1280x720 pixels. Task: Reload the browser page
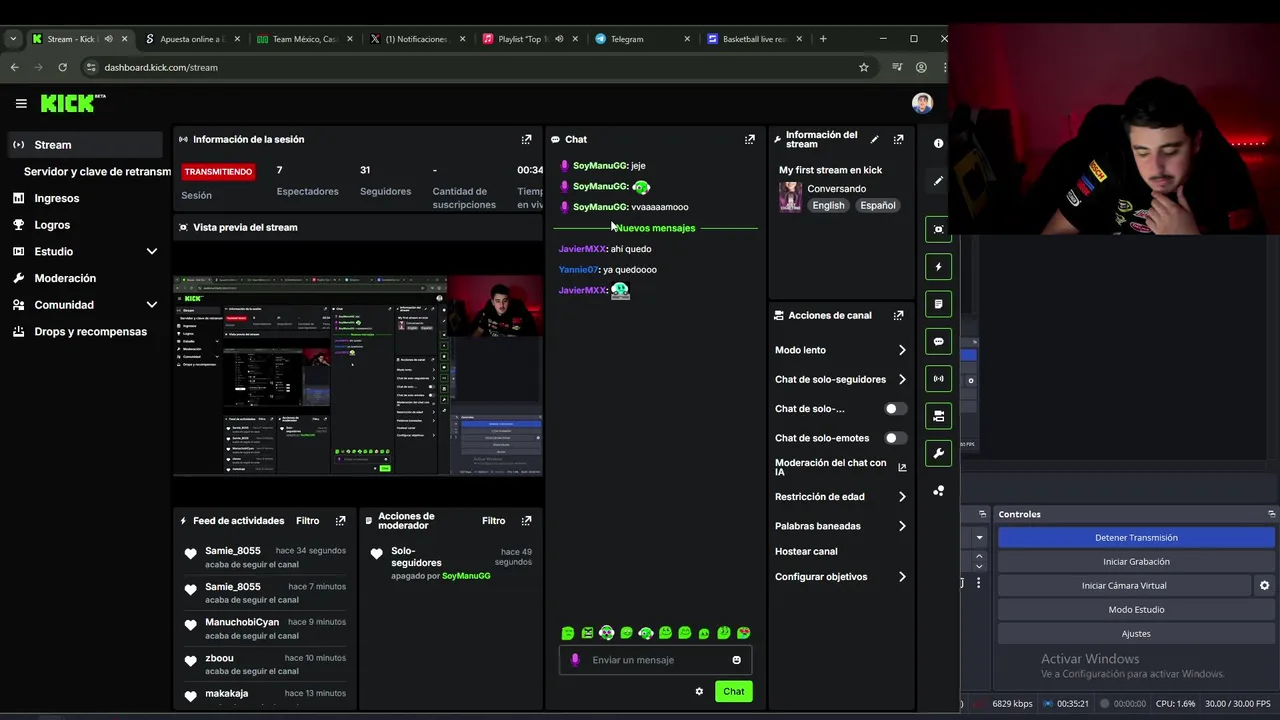[x=62, y=67]
